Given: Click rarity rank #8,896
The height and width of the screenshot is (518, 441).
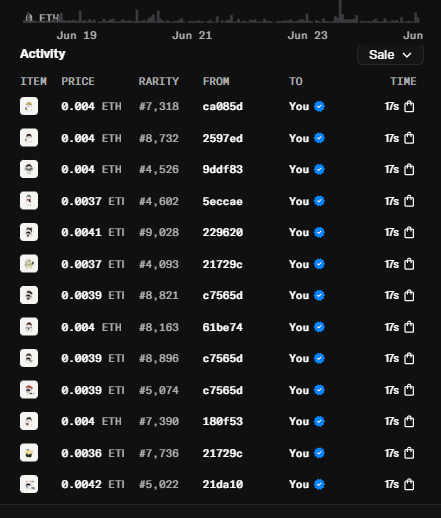Looking at the screenshot, I should tap(159, 359).
